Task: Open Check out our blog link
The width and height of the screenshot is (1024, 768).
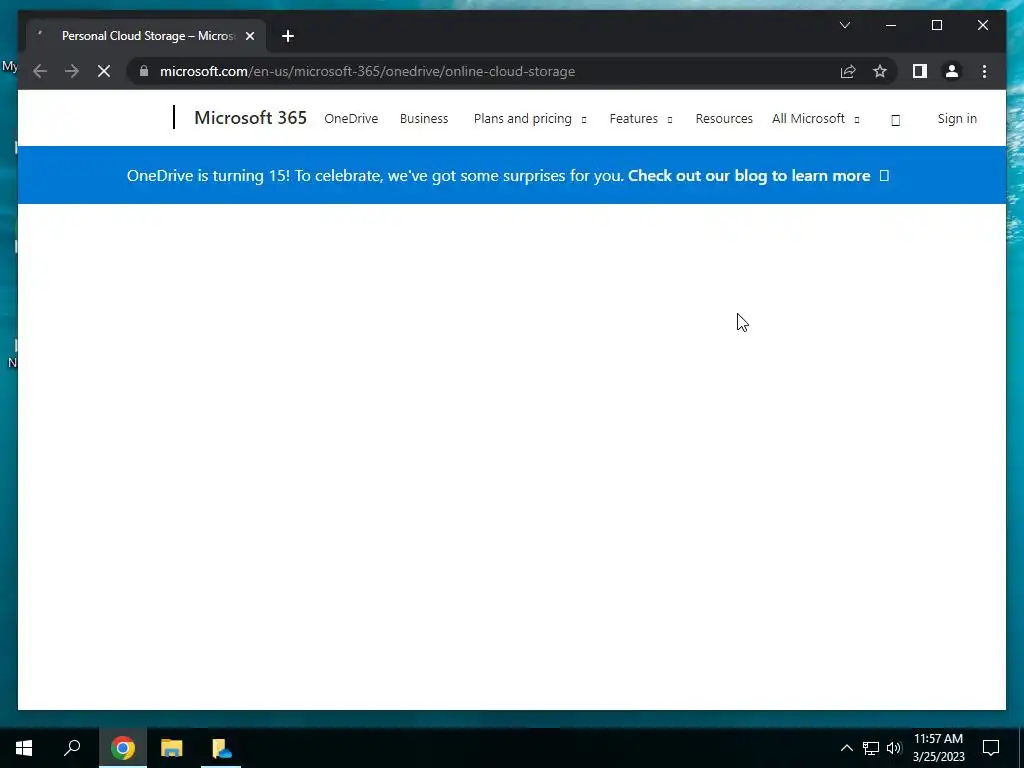Action: [x=758, y=176]
